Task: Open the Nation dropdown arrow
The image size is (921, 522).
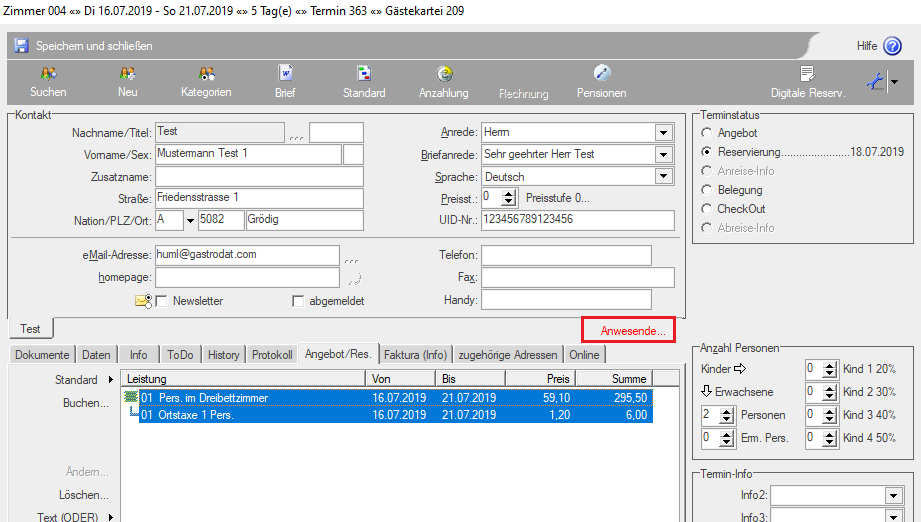Action: pos(190,221)
